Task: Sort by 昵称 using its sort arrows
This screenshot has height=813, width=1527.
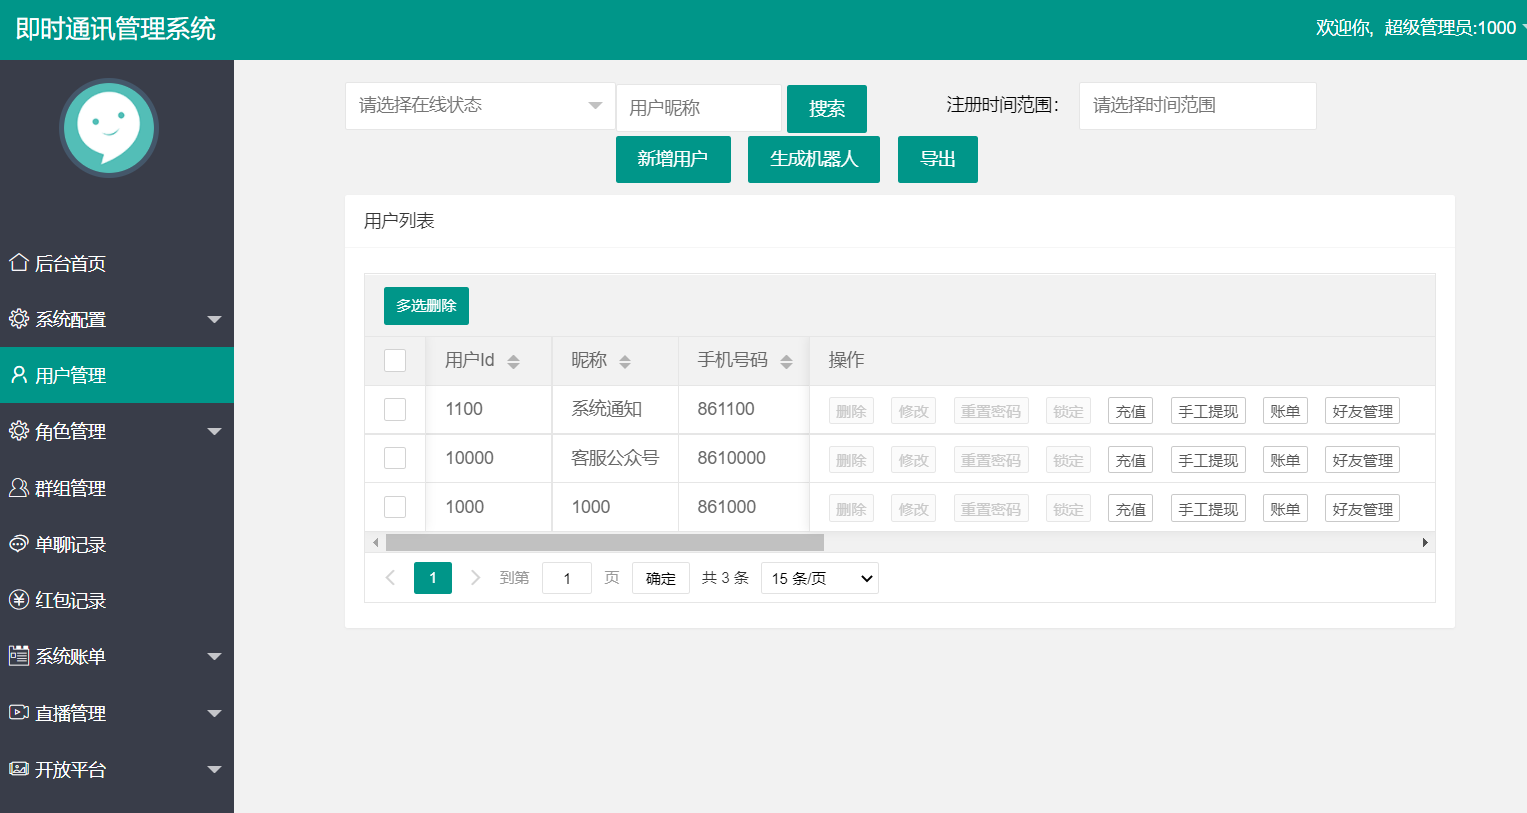Action: 625,362
